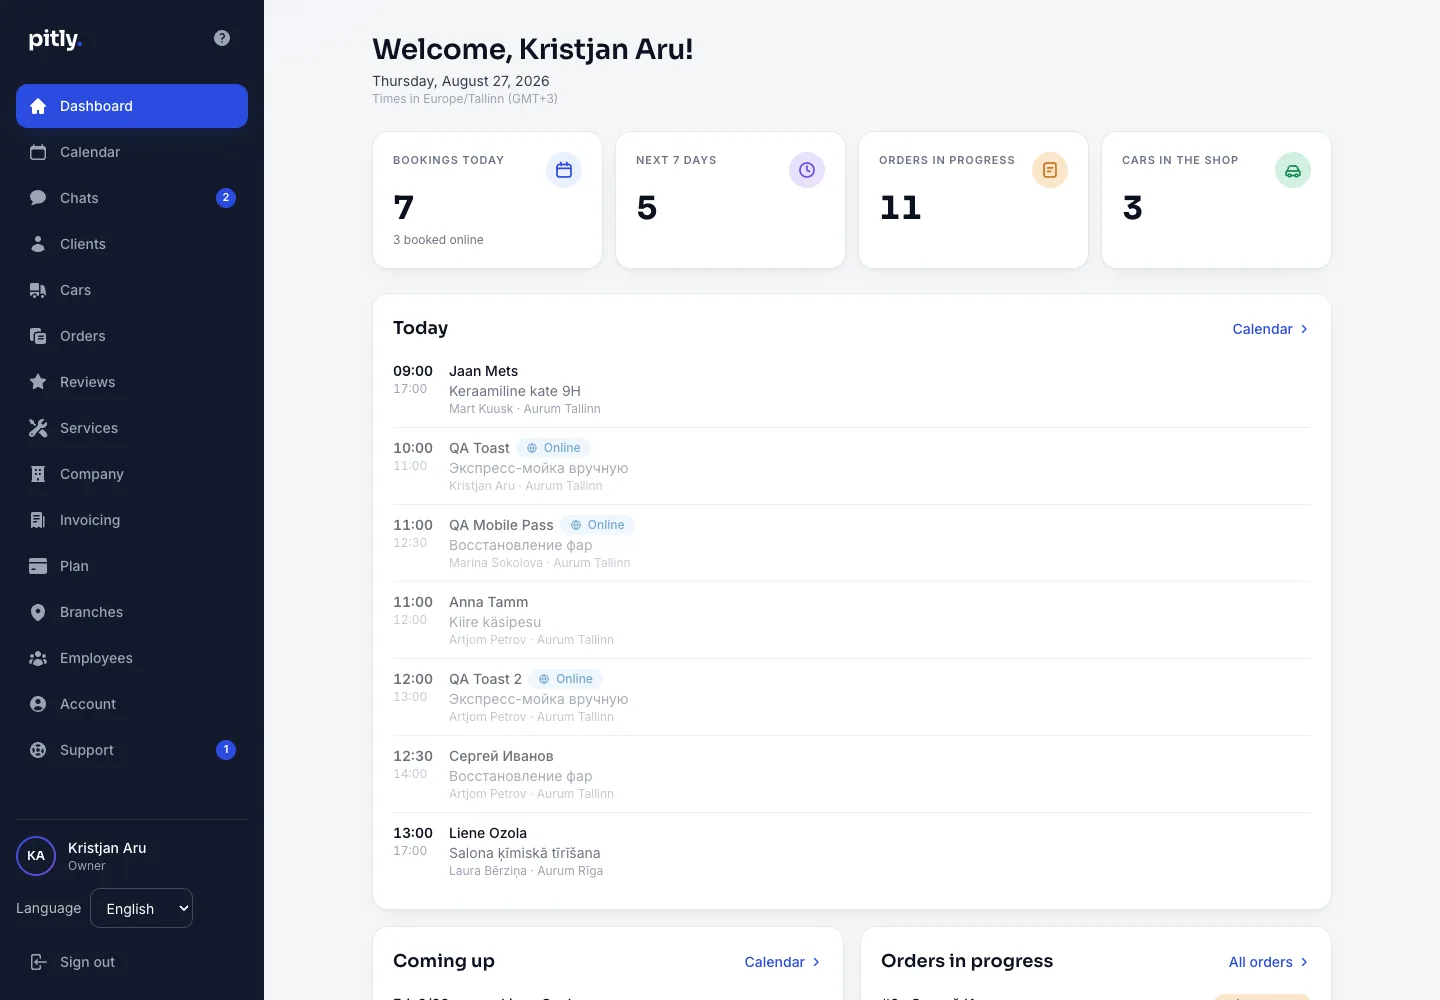Click the Clients person icon
The height and width of the screenshot is (1000, 1440).
[38, 244]
